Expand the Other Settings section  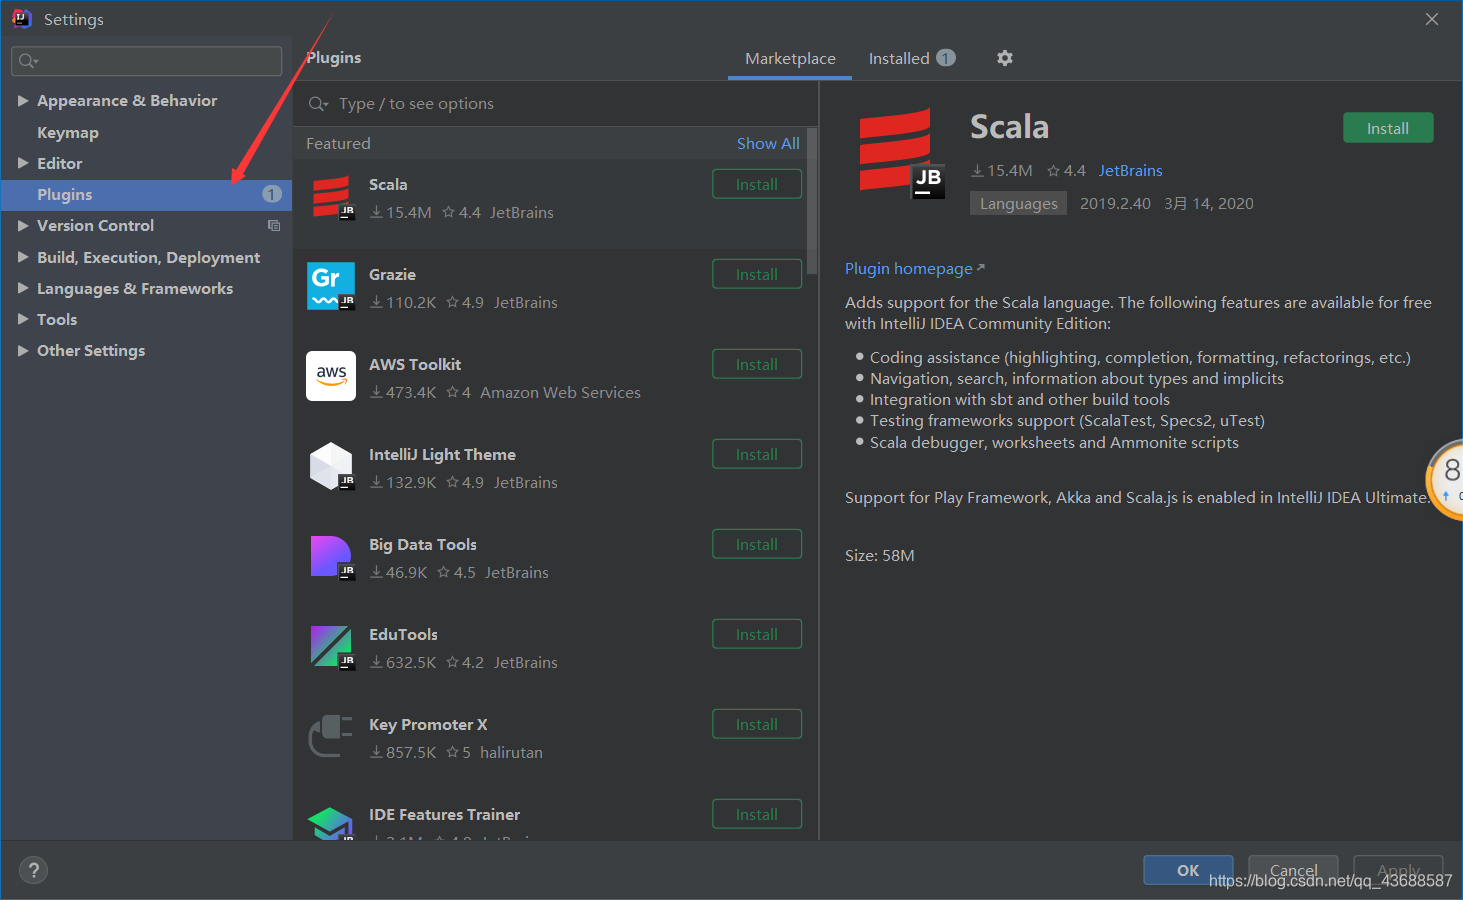[x=22, y=350]
